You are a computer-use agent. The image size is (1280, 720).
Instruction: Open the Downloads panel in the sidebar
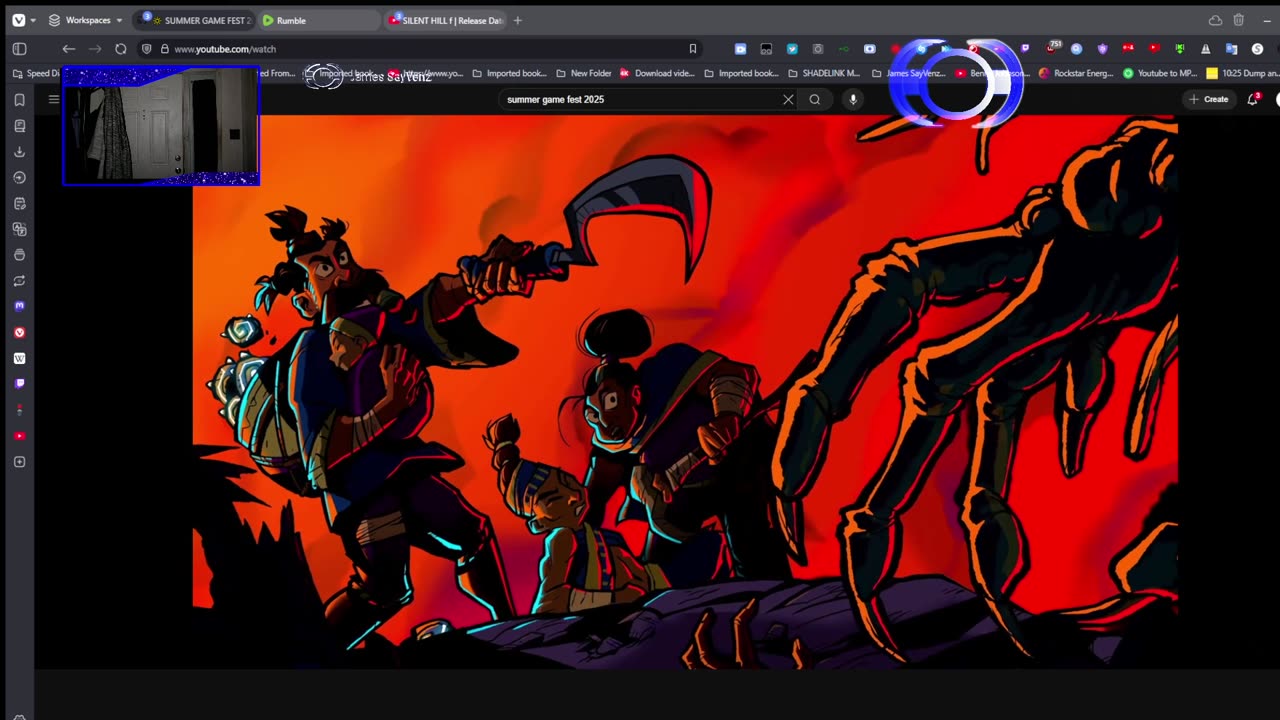point(19,152)
